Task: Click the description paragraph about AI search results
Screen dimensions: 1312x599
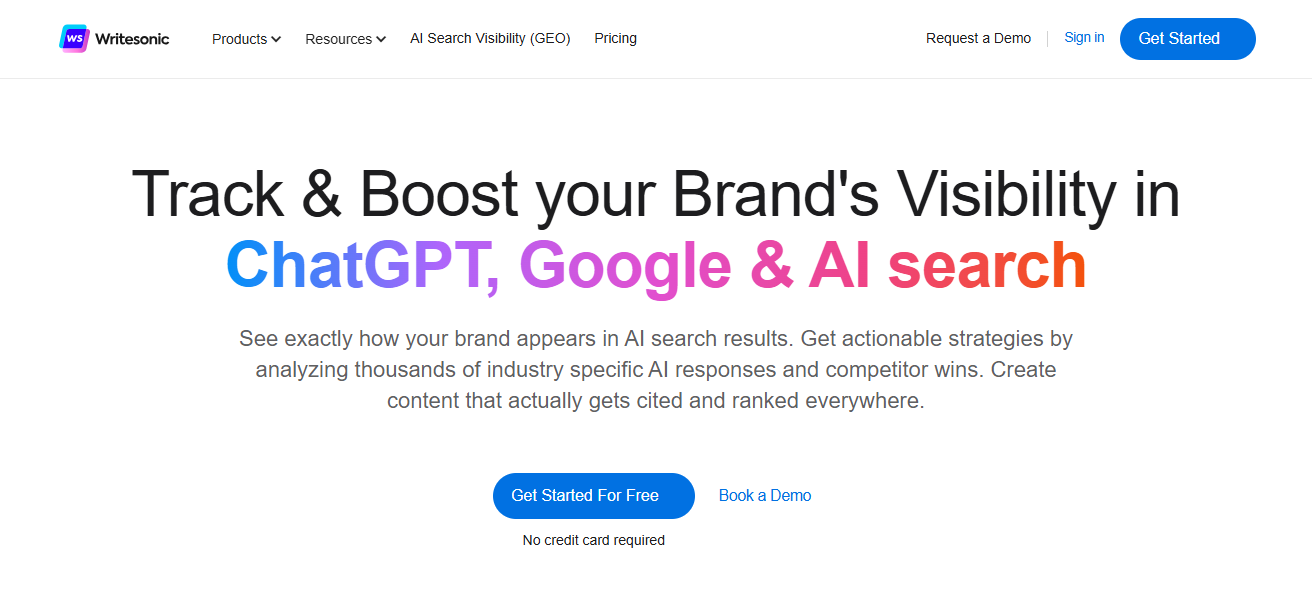Action: (655, 369)
